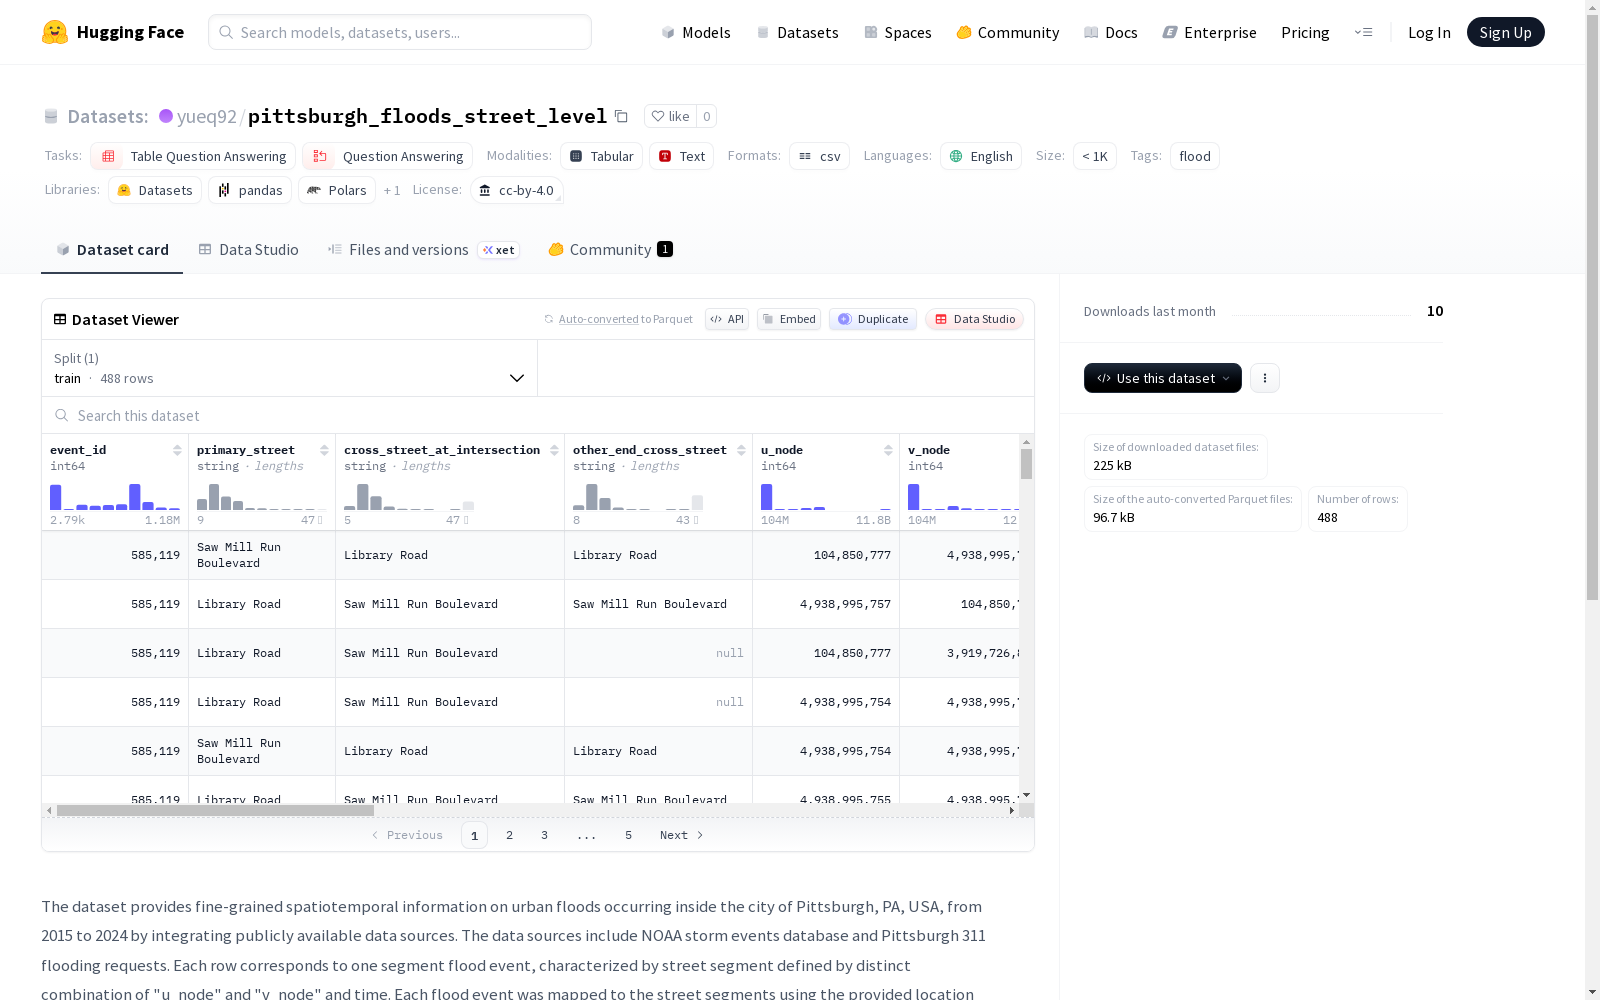Click the event_id histogram chart

click(115, 497)
